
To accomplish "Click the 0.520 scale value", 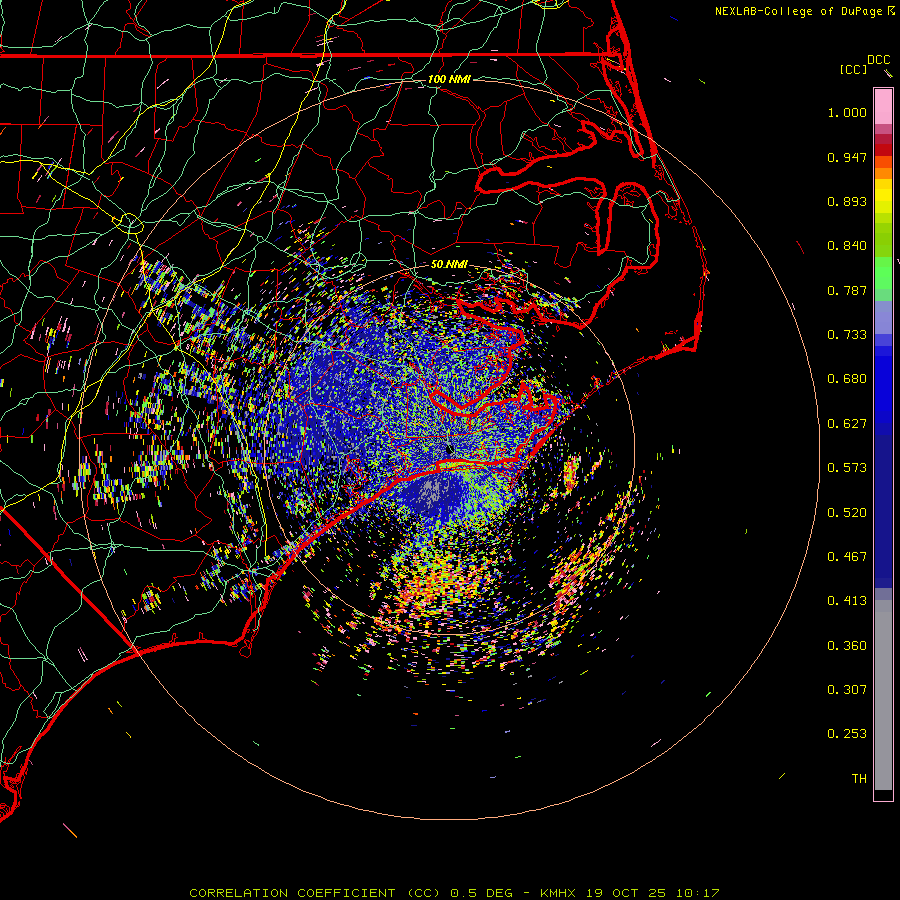I will 847,513.
